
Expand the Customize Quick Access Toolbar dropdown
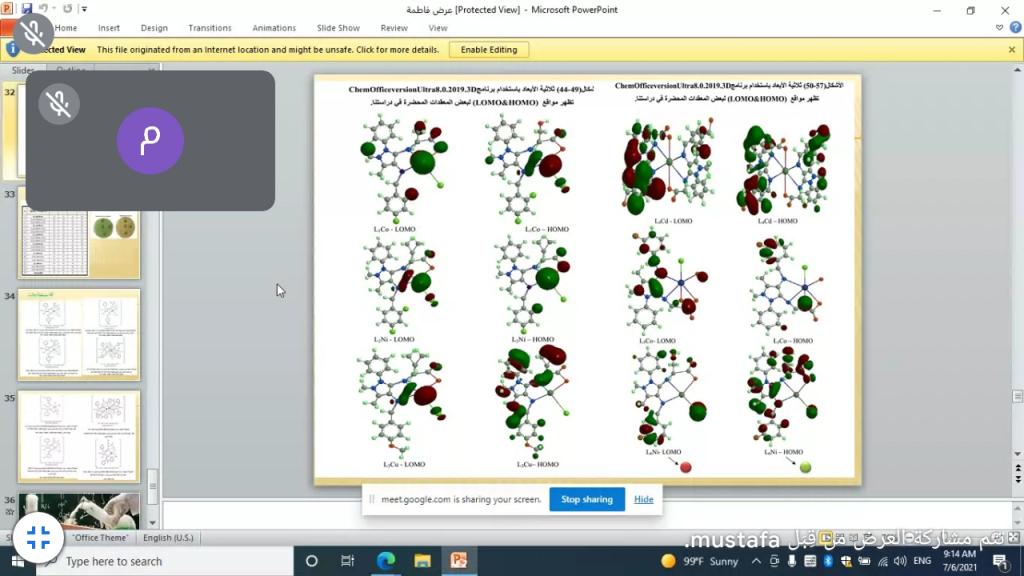[83, 9]
